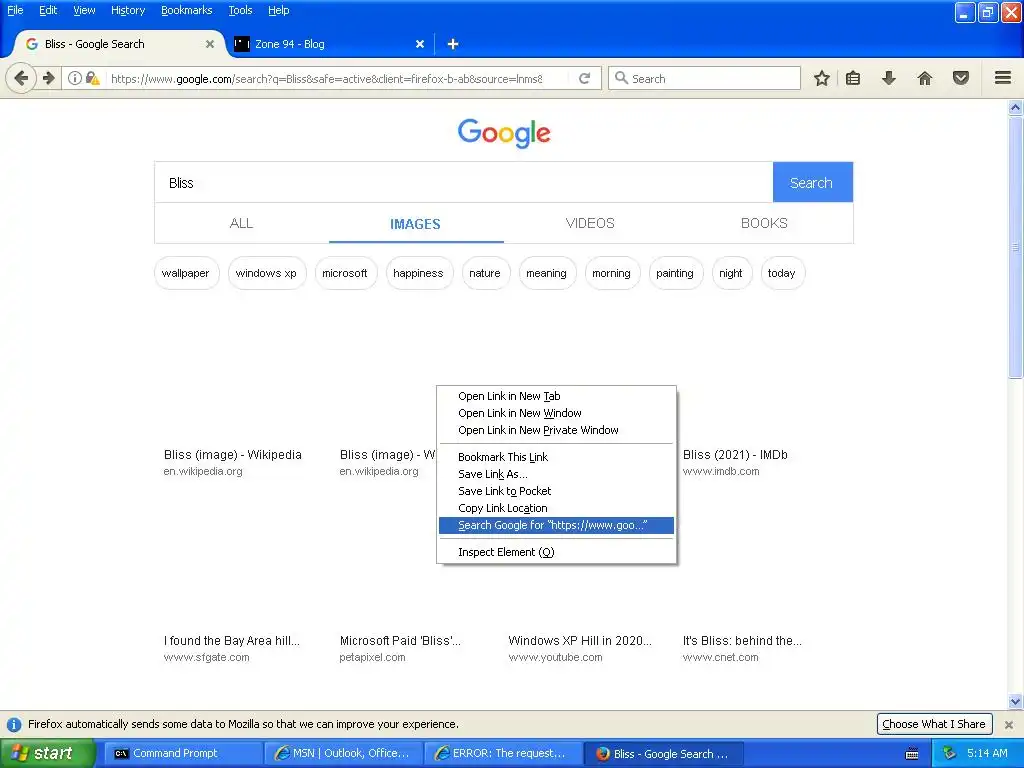Click the magnifier icon in search box
The width and height of the screenshot is (1024, 768).
pyautogui.click(x=621, y=78)
